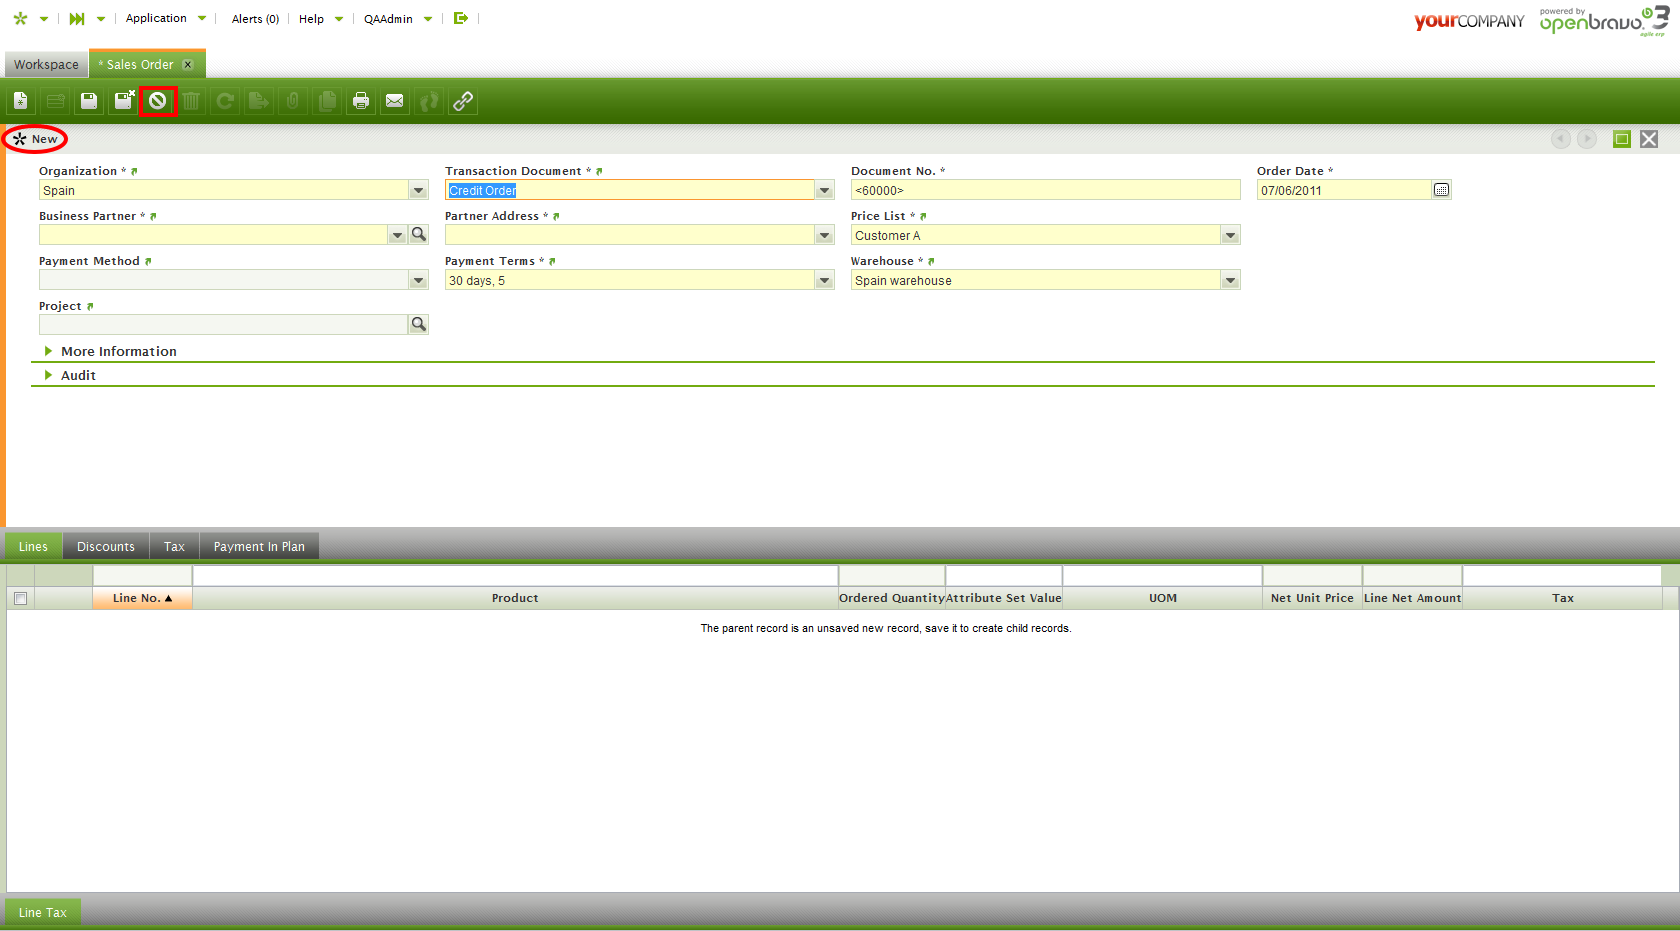Click the Project input field
This screenshot has height=931, width=1680.
pos(223,325)
